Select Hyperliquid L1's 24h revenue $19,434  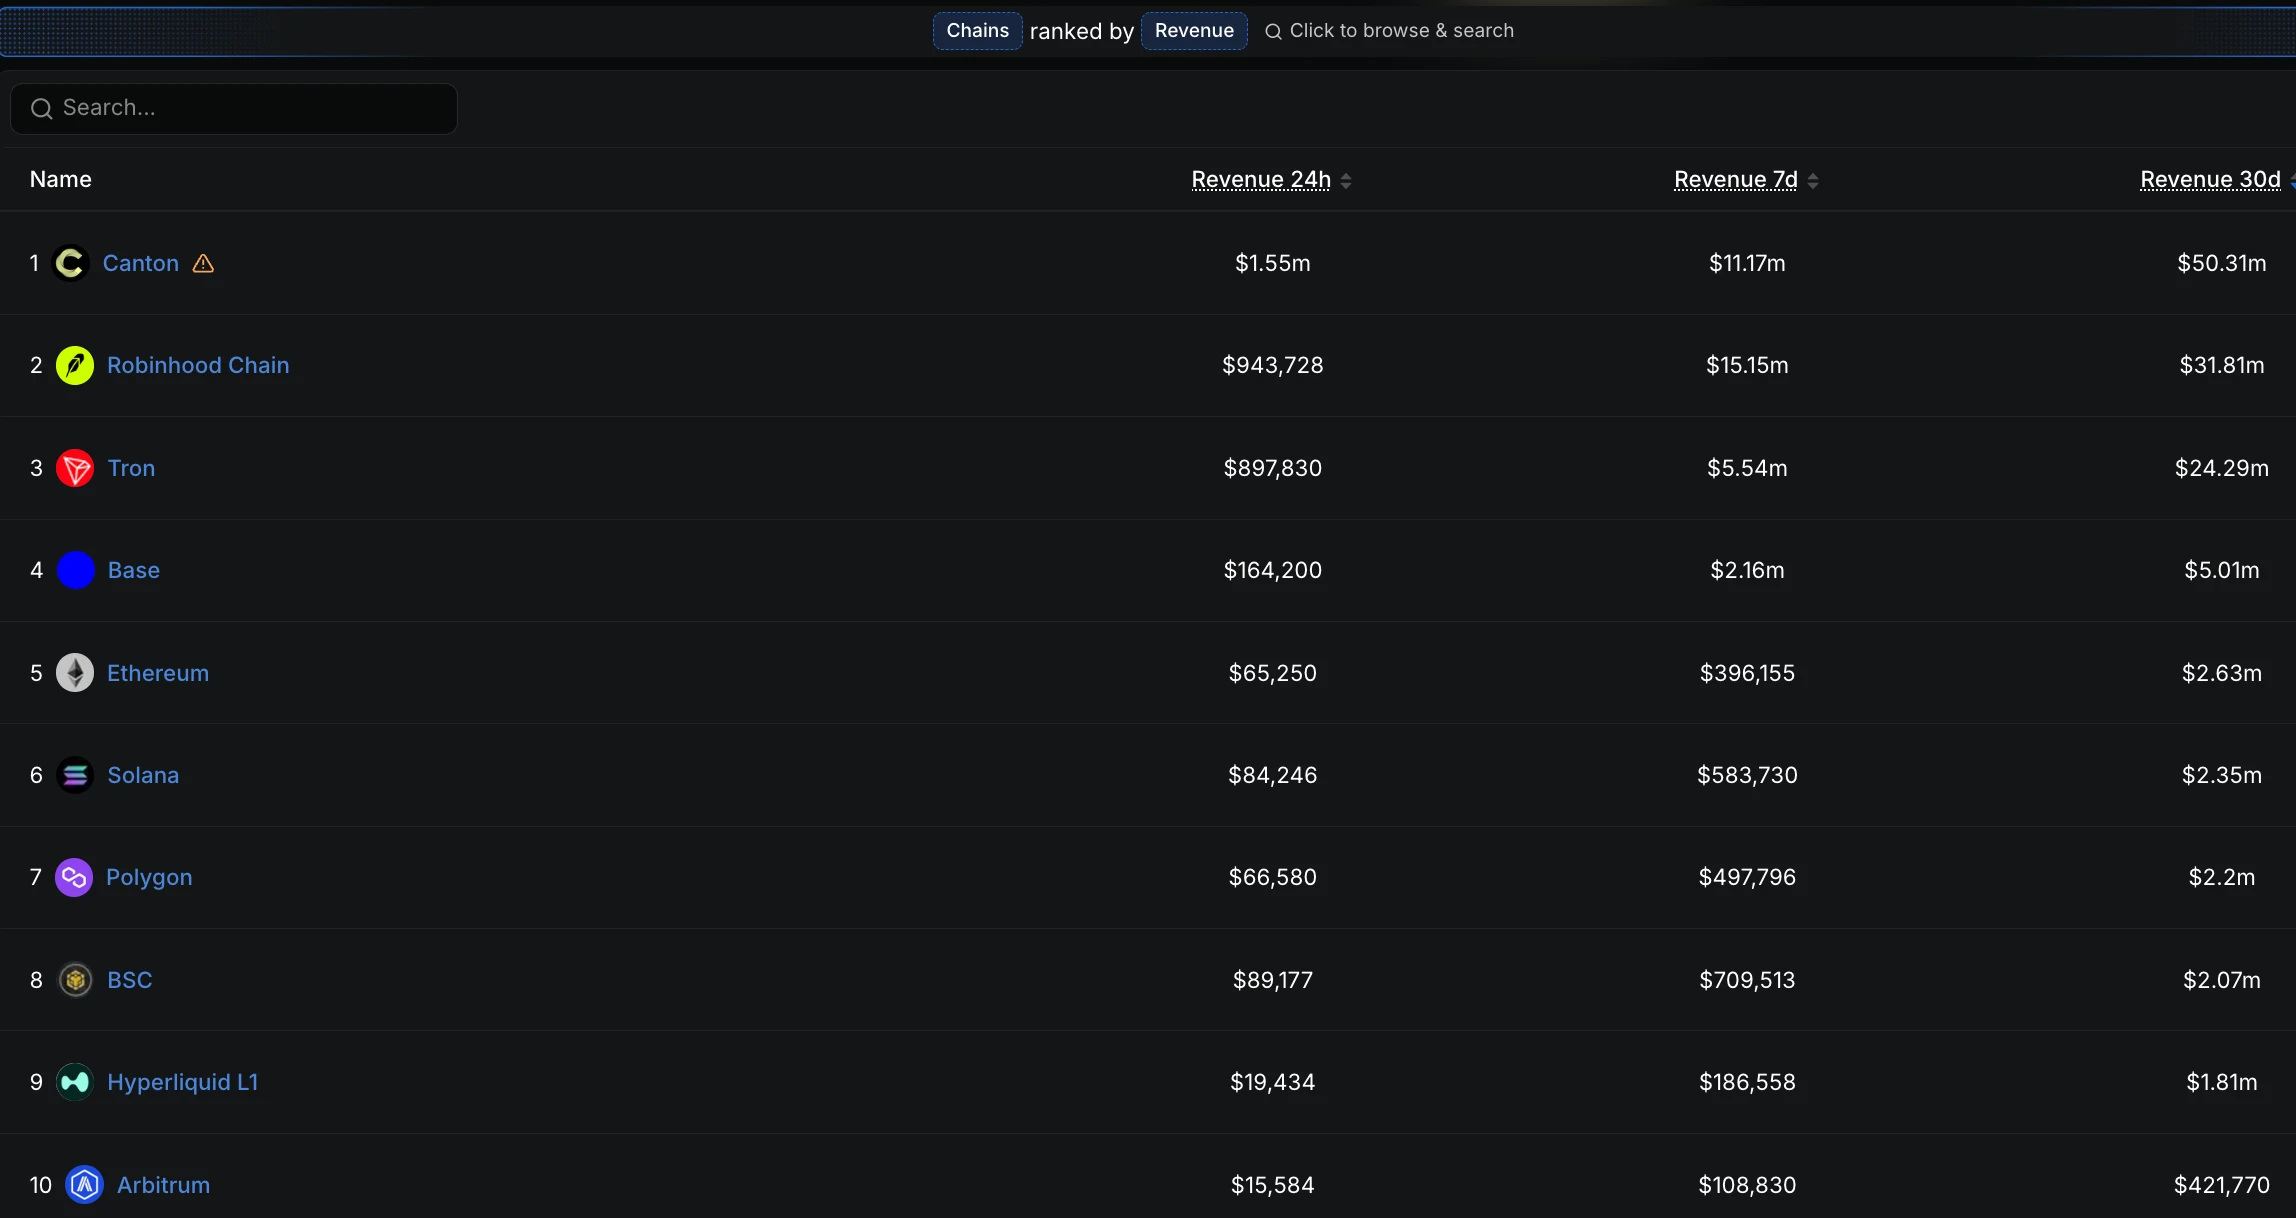click(1273, 1082)
